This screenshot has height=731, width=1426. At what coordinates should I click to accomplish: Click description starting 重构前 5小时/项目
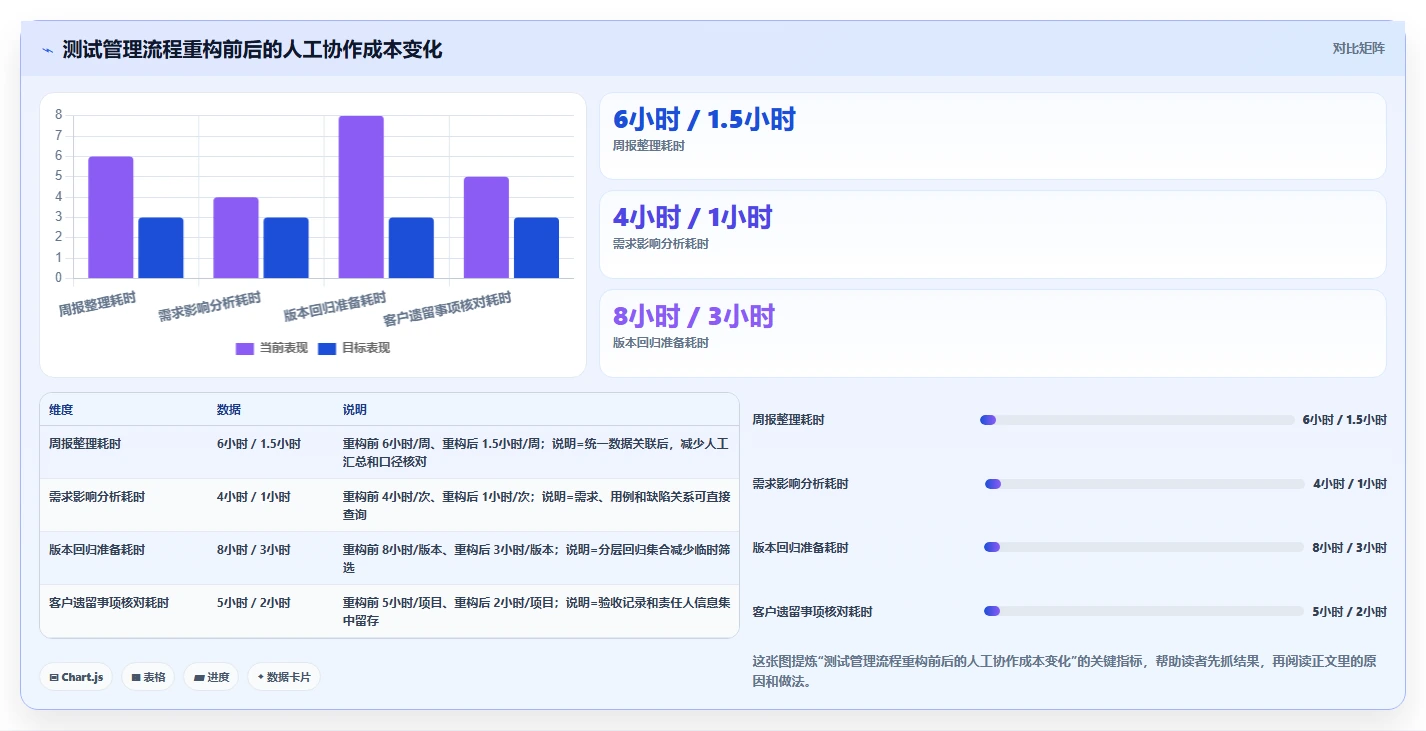point(536,611)
